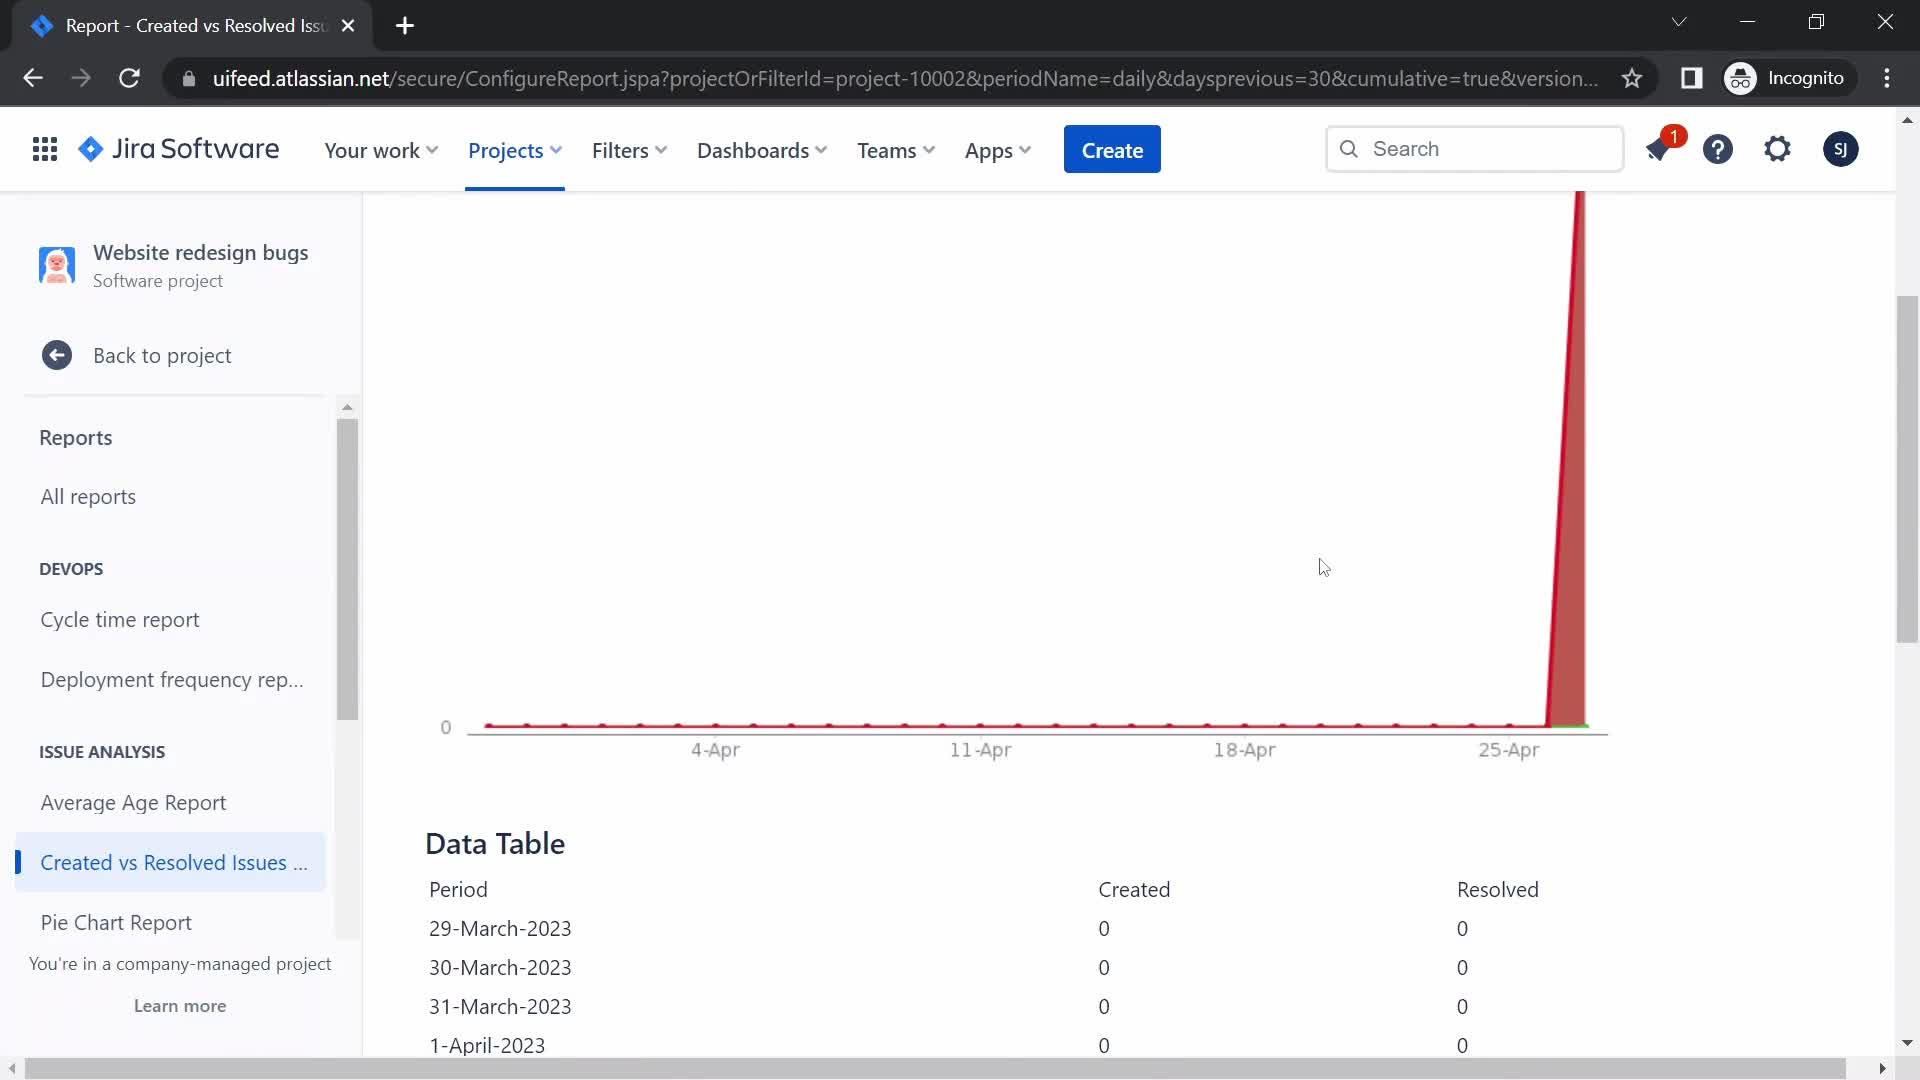Click the 30-March-2023 period cell
The width and height of the screenshot is (1920, 1080).
pyautogui.click(x=500, y=968)
